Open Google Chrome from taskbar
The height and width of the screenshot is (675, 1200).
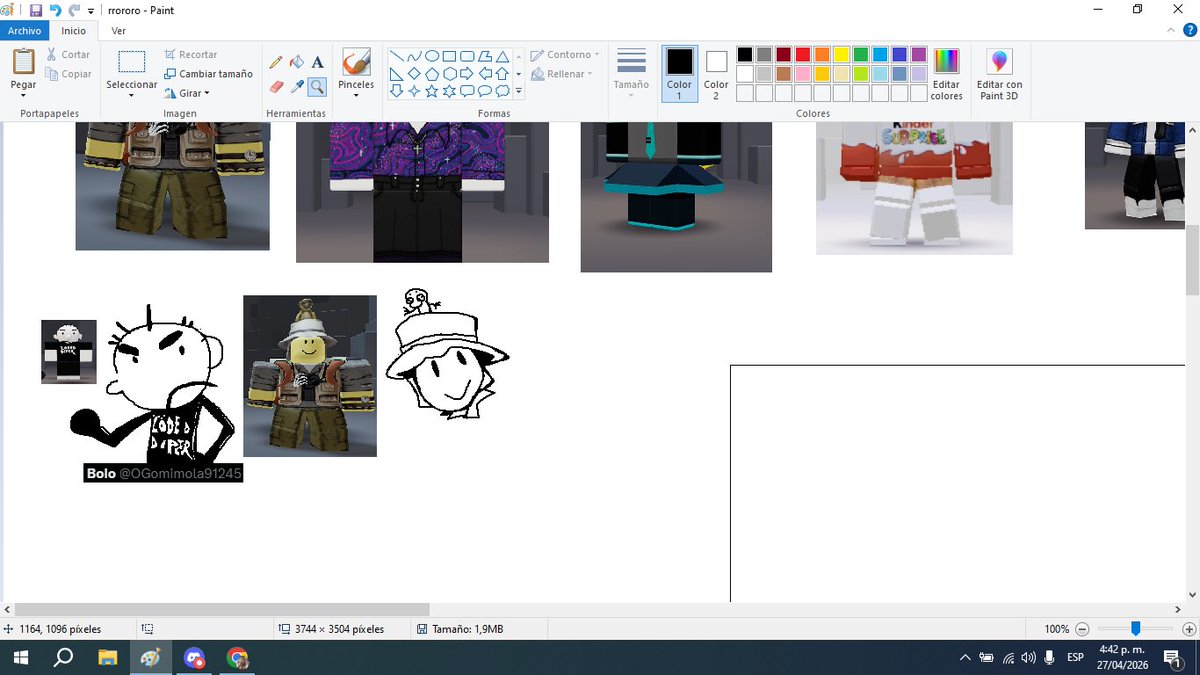point(237,658)
